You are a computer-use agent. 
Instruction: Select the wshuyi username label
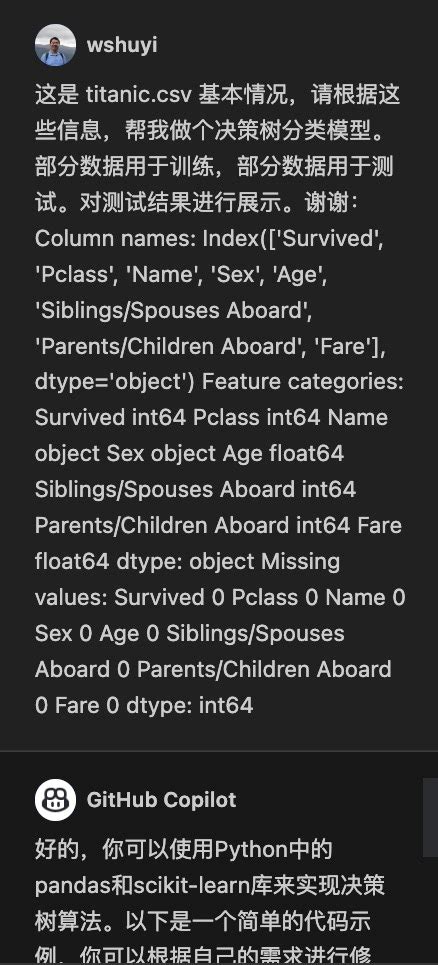pos(122,46)
